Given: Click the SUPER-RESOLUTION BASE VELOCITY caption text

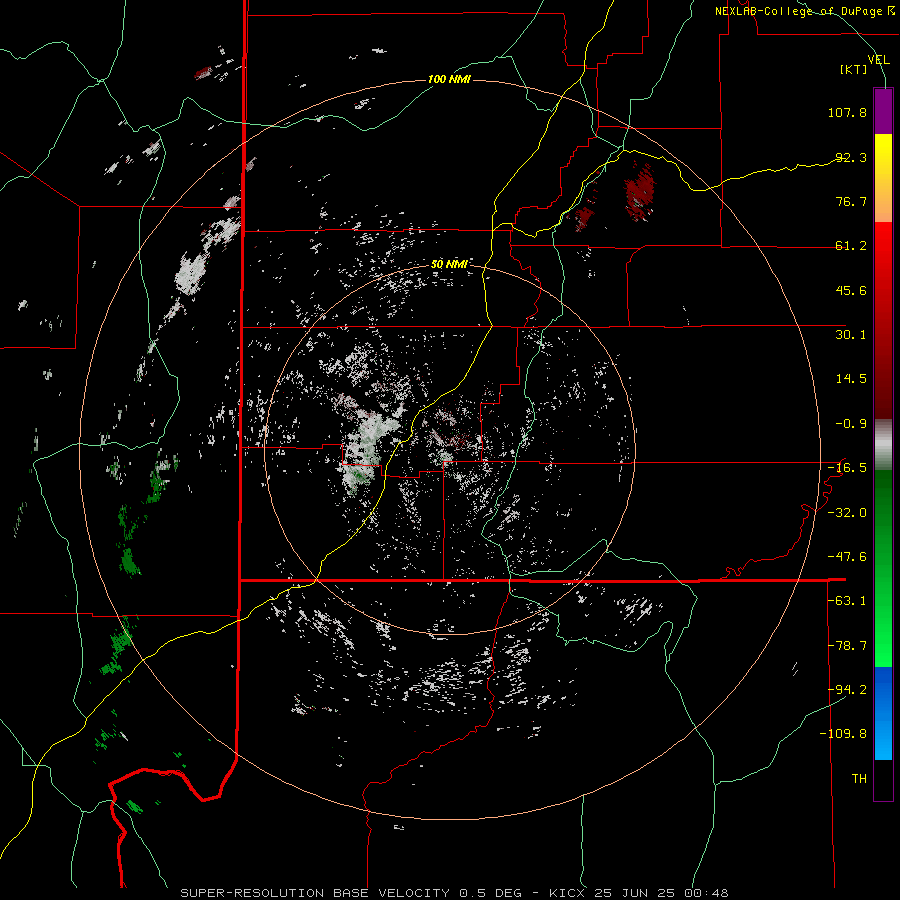Looking at the screenshot, I should pyautogui.click(x=315, y=893).
